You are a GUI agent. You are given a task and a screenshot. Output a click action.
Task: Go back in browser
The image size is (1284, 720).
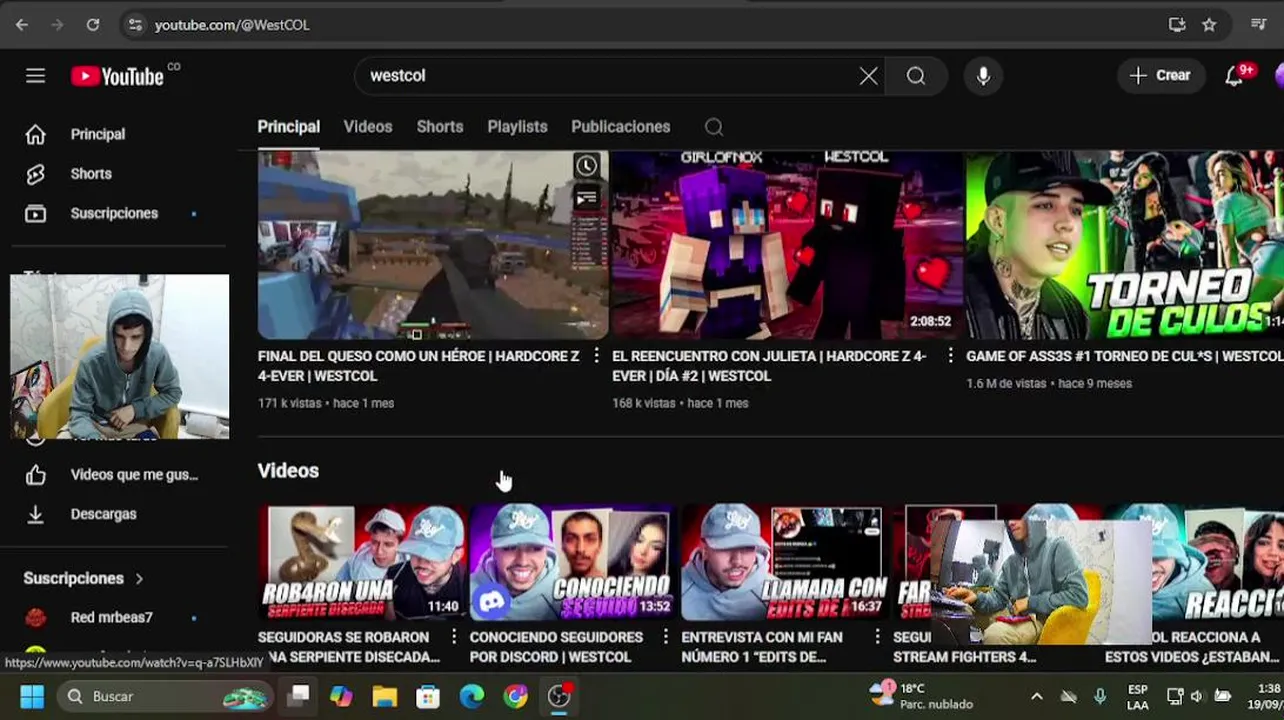22,25
